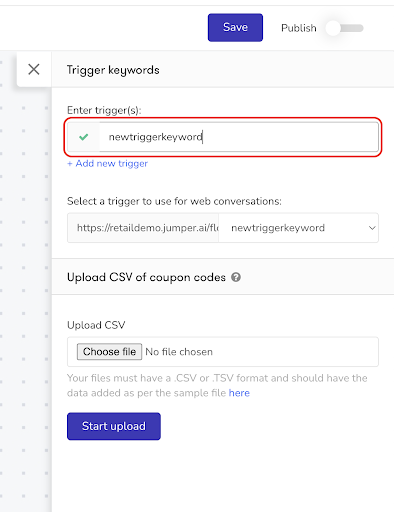Click the Publish label text
Viewport: 394px width, 512px height.
click(299, 28)
